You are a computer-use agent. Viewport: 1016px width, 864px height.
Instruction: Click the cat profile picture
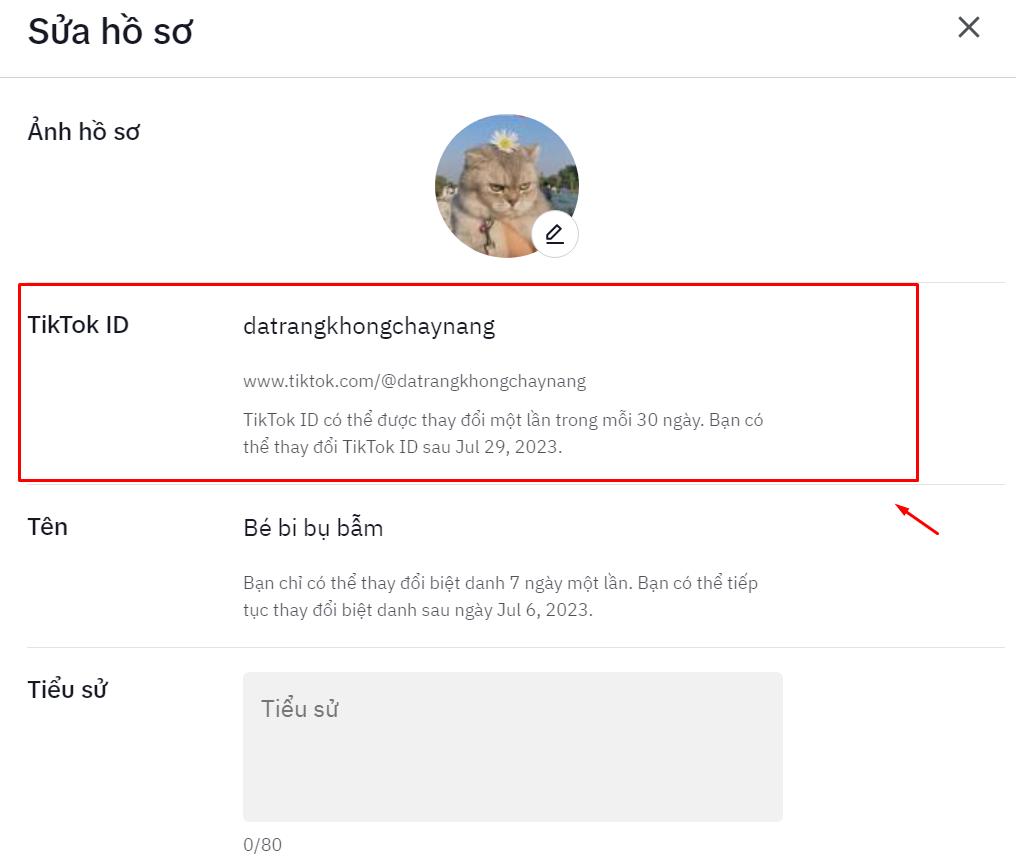click(x=507, y=186)
